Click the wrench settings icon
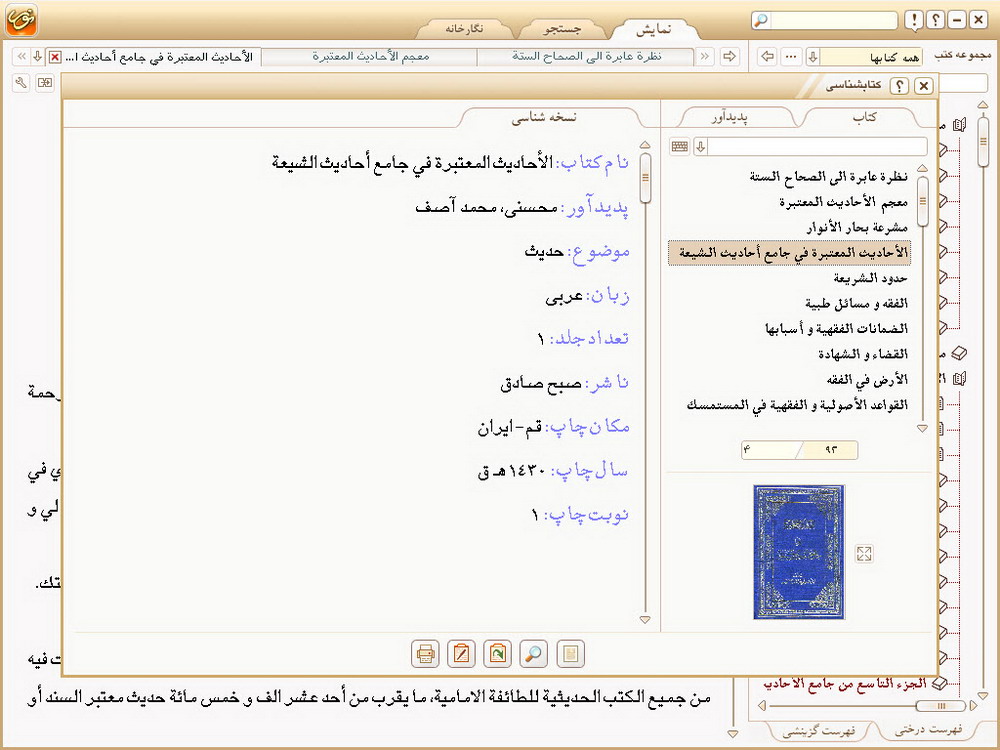The height and width of the screenshot is (750, 1000). tap(20, 83)
